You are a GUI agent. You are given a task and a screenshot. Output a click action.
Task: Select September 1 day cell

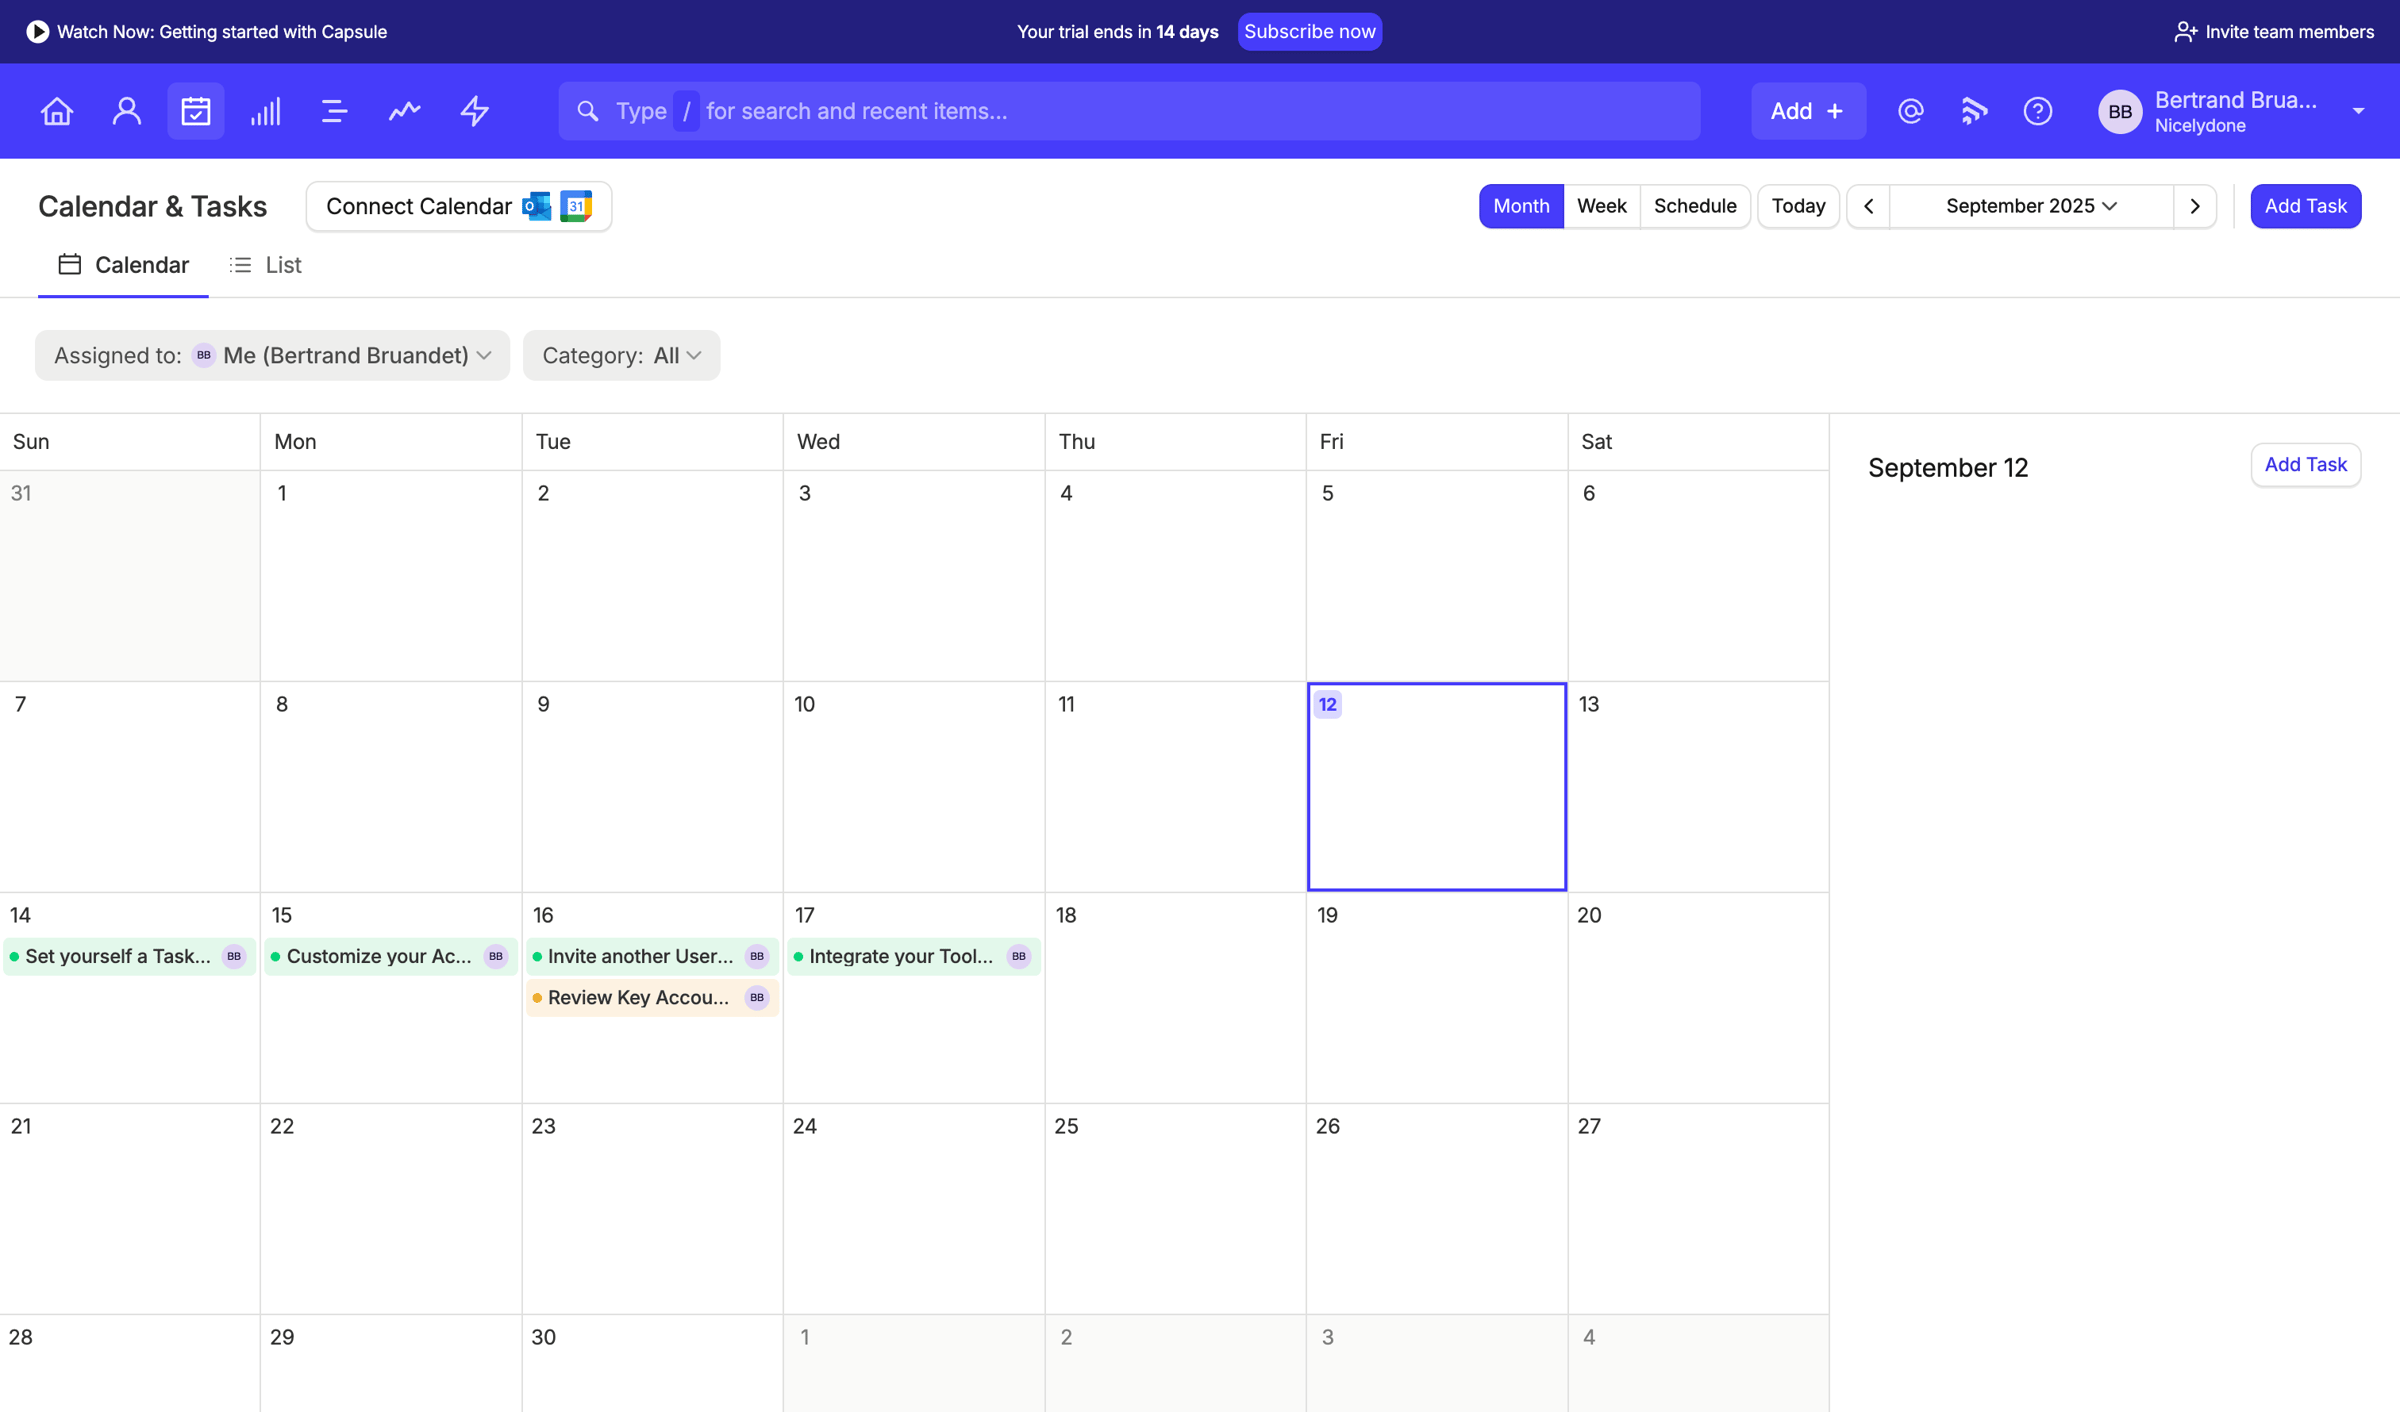coord(391,576)
